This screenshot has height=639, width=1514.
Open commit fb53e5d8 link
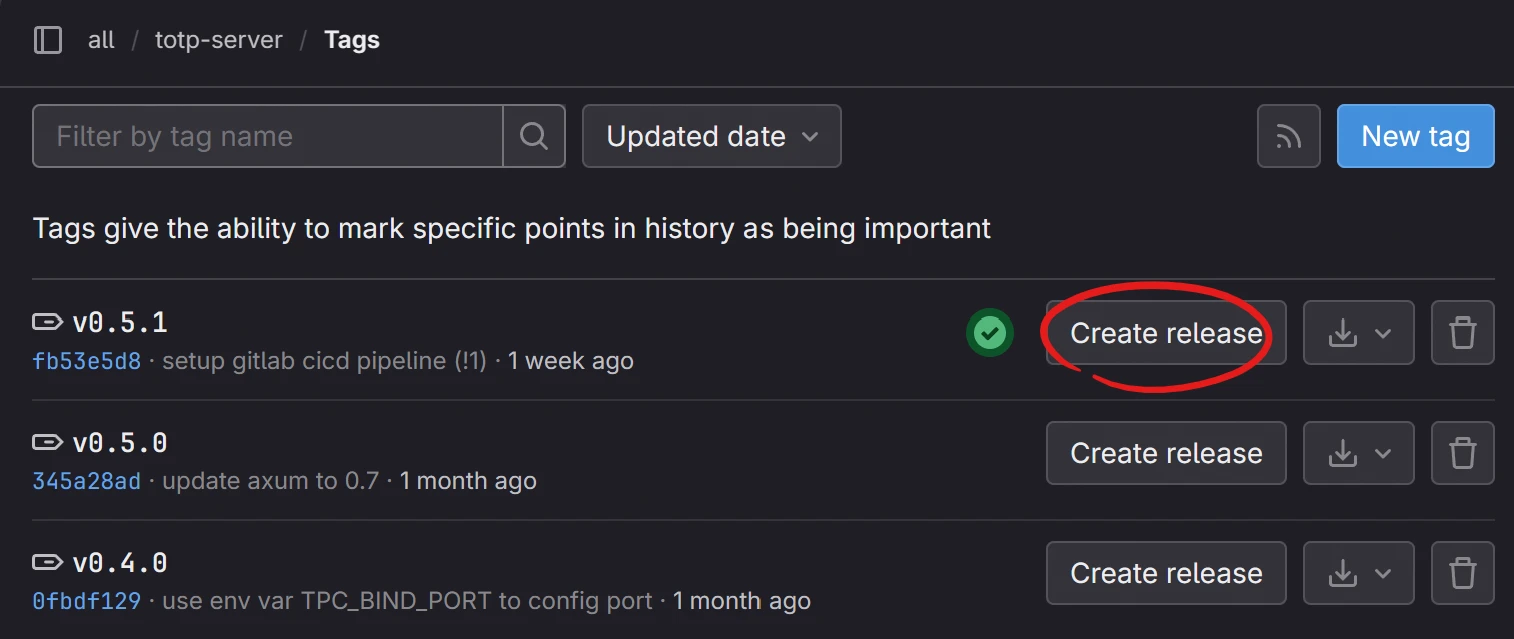(86, 361)
